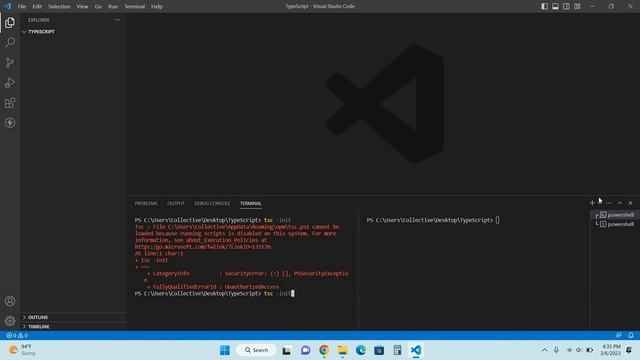Open Explorer more actions ellipsis
Screen dimensions: 640x360
(x=117, y=20)
